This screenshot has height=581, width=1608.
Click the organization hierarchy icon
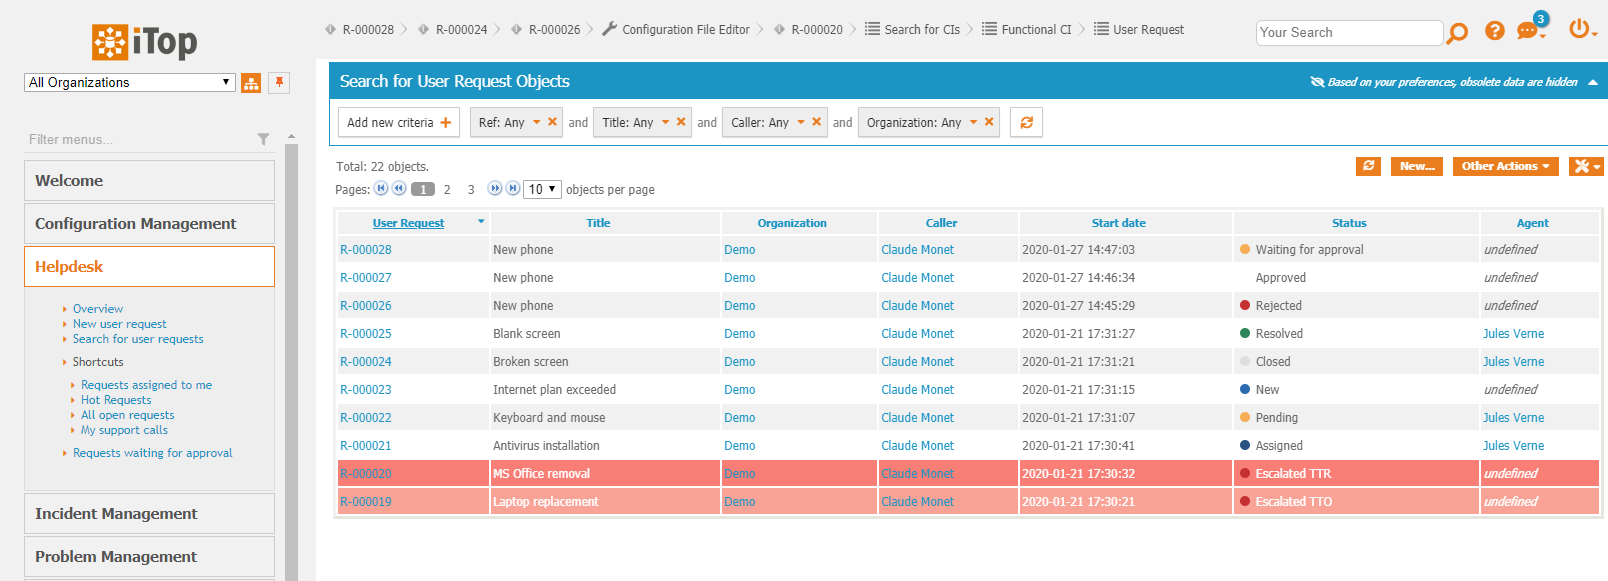[x=251, y=83]
